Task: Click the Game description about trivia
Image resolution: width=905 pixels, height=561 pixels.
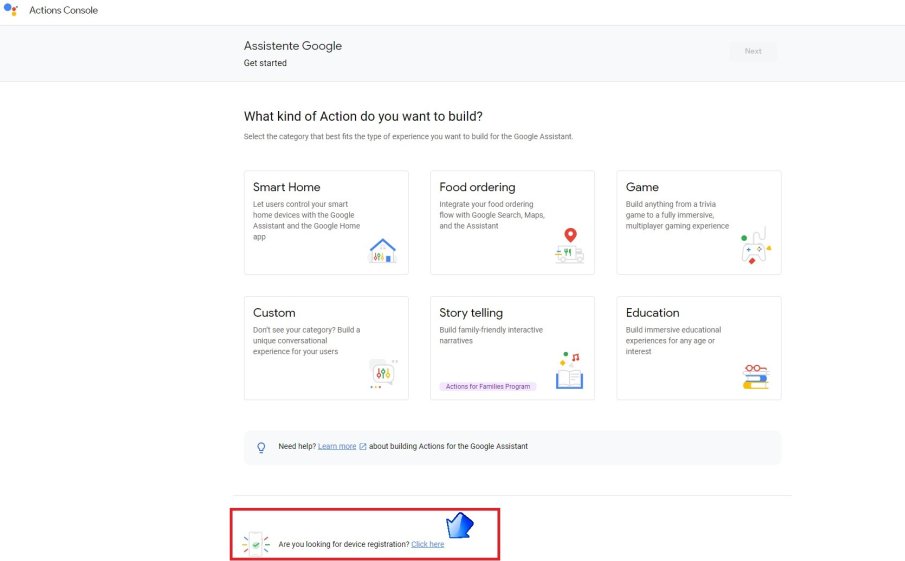Action: (x=677, y=215)
